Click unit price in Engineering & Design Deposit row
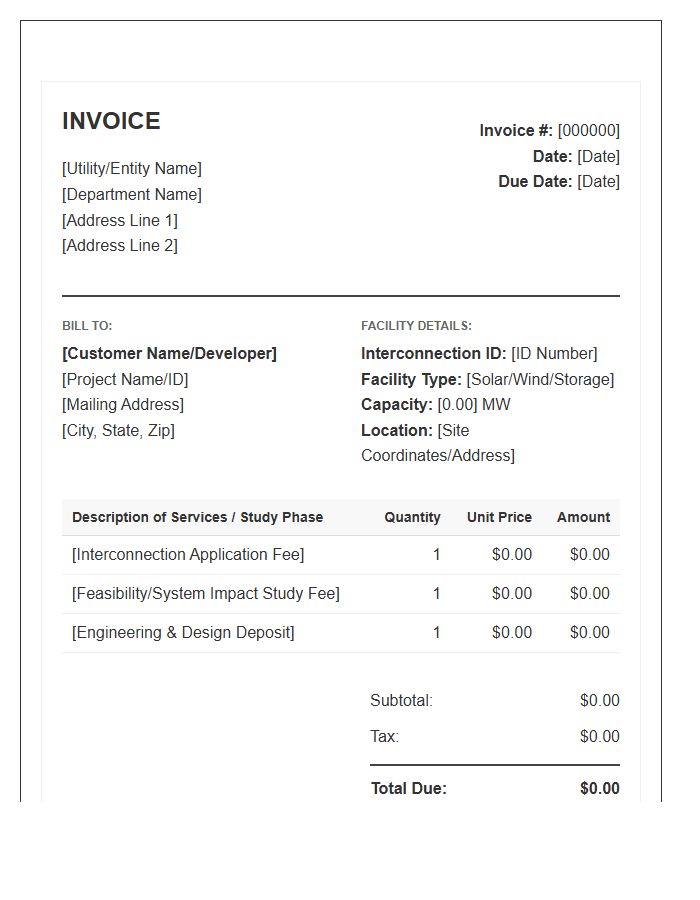700x900 pixels. click(512, 633)
